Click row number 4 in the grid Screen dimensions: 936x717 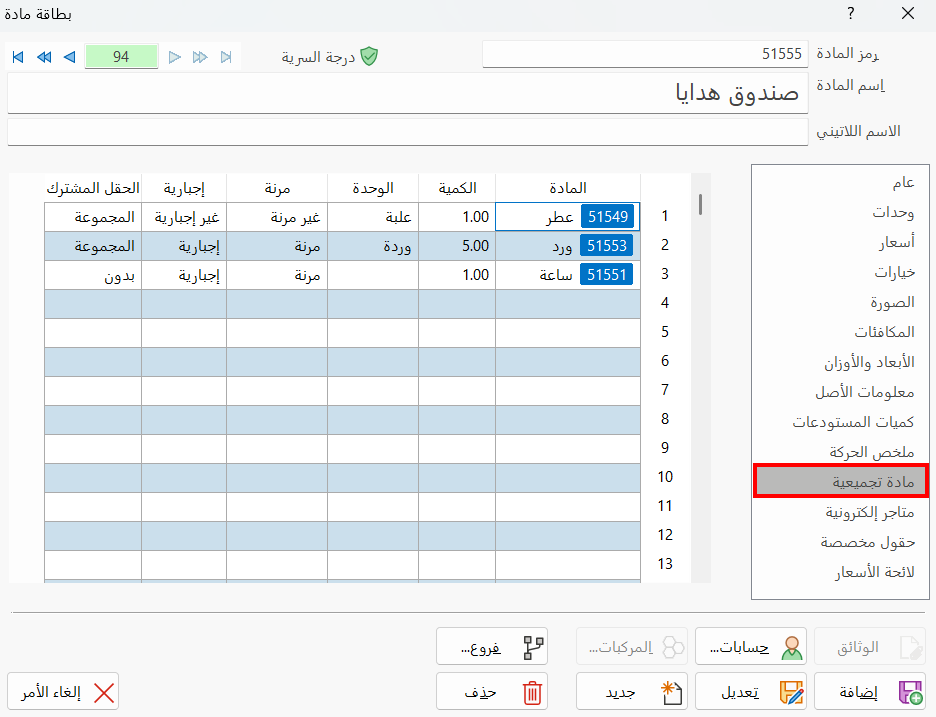coord(665,304)
